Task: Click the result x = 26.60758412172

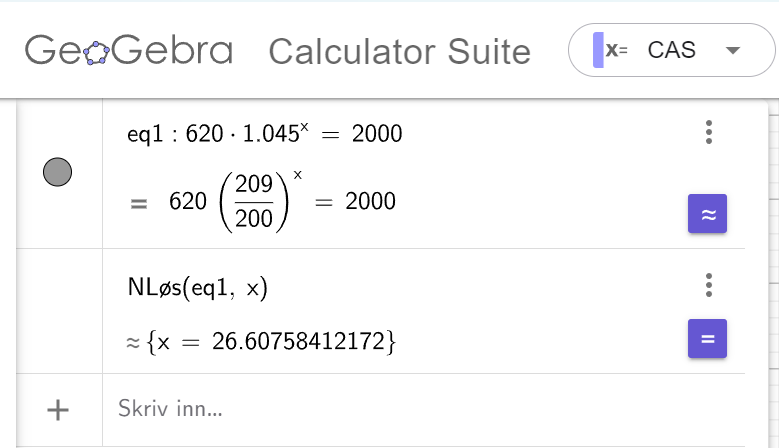Action: [271, 342]
